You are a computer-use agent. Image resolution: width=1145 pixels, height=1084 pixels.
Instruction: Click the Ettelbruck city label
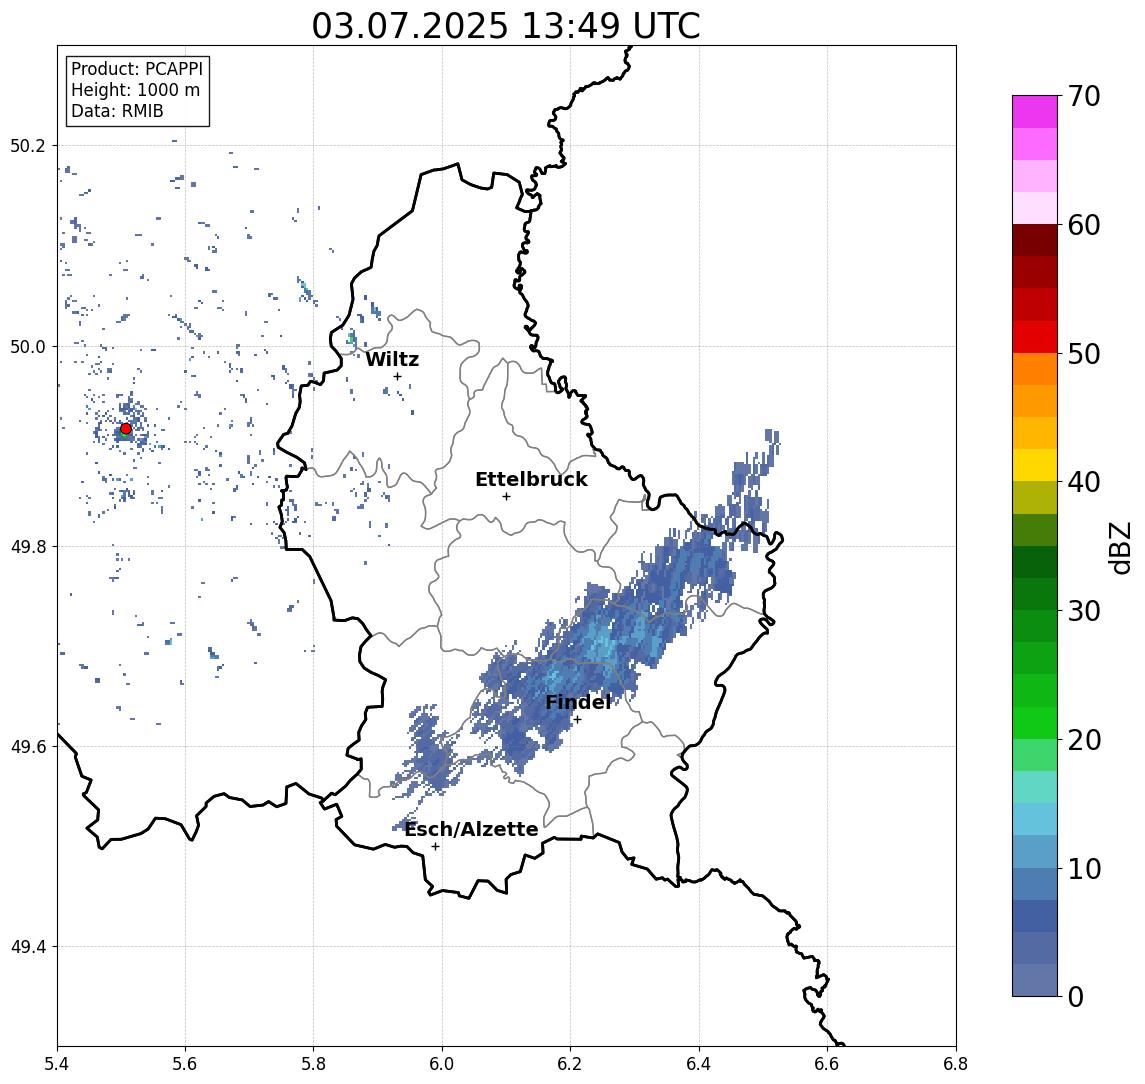pyautogui.click(x=531, y=479)
